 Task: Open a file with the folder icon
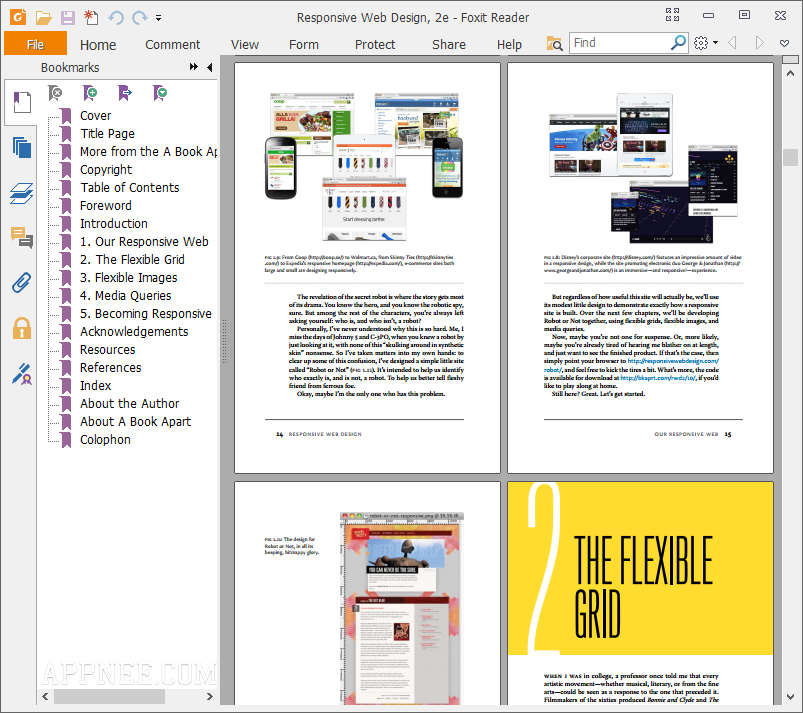pyautogui.click(x=44, y=18)
